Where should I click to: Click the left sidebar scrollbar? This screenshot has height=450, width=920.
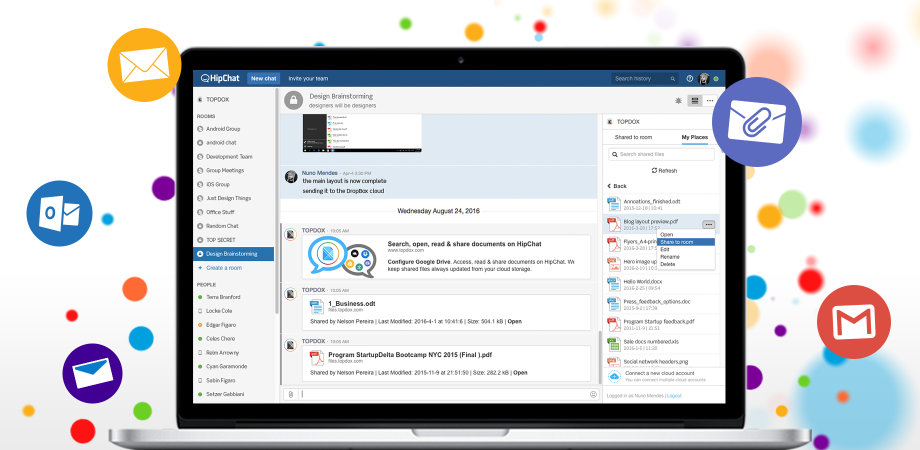coord(276,201)
